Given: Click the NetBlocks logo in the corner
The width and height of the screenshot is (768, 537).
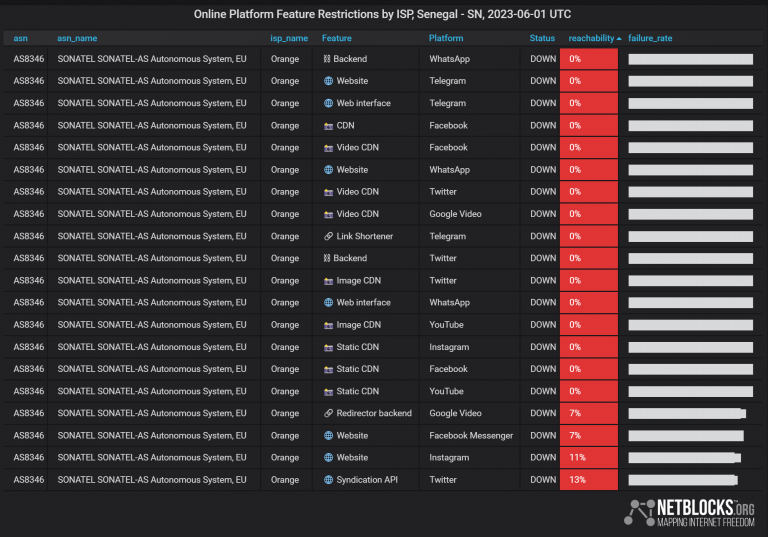Looking at the screenshot, I should click(689, 511).
